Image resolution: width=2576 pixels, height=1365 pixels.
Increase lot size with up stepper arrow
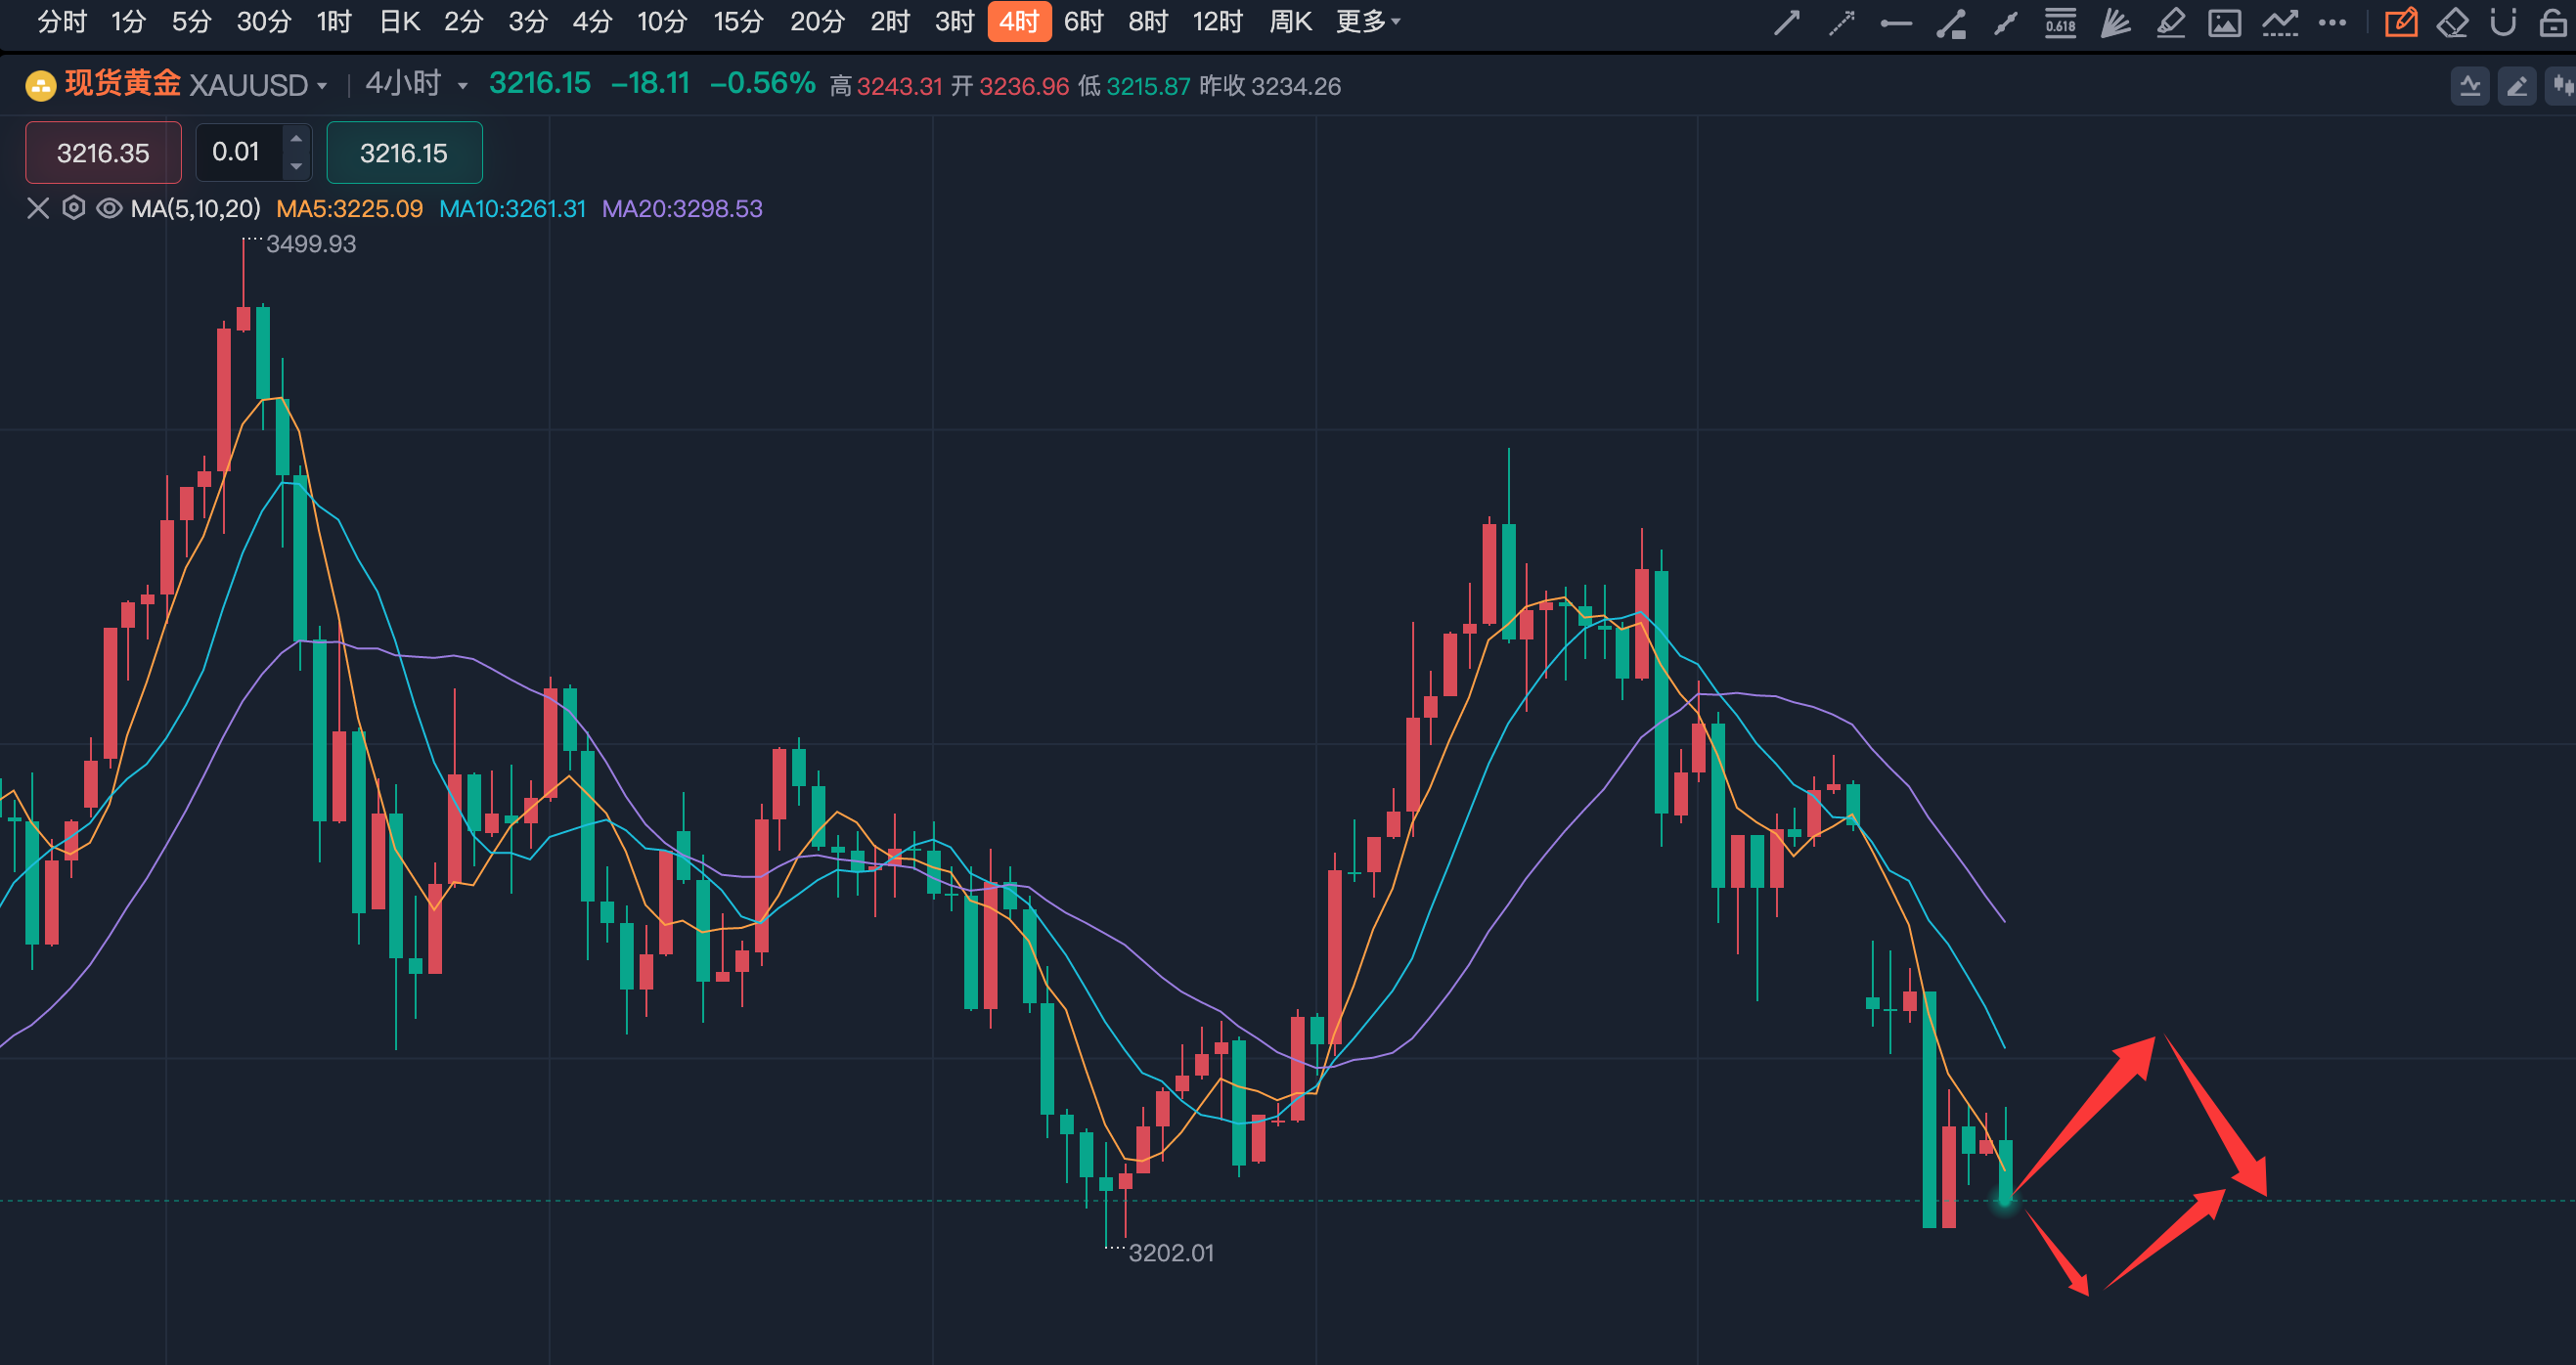click(296, 138)
